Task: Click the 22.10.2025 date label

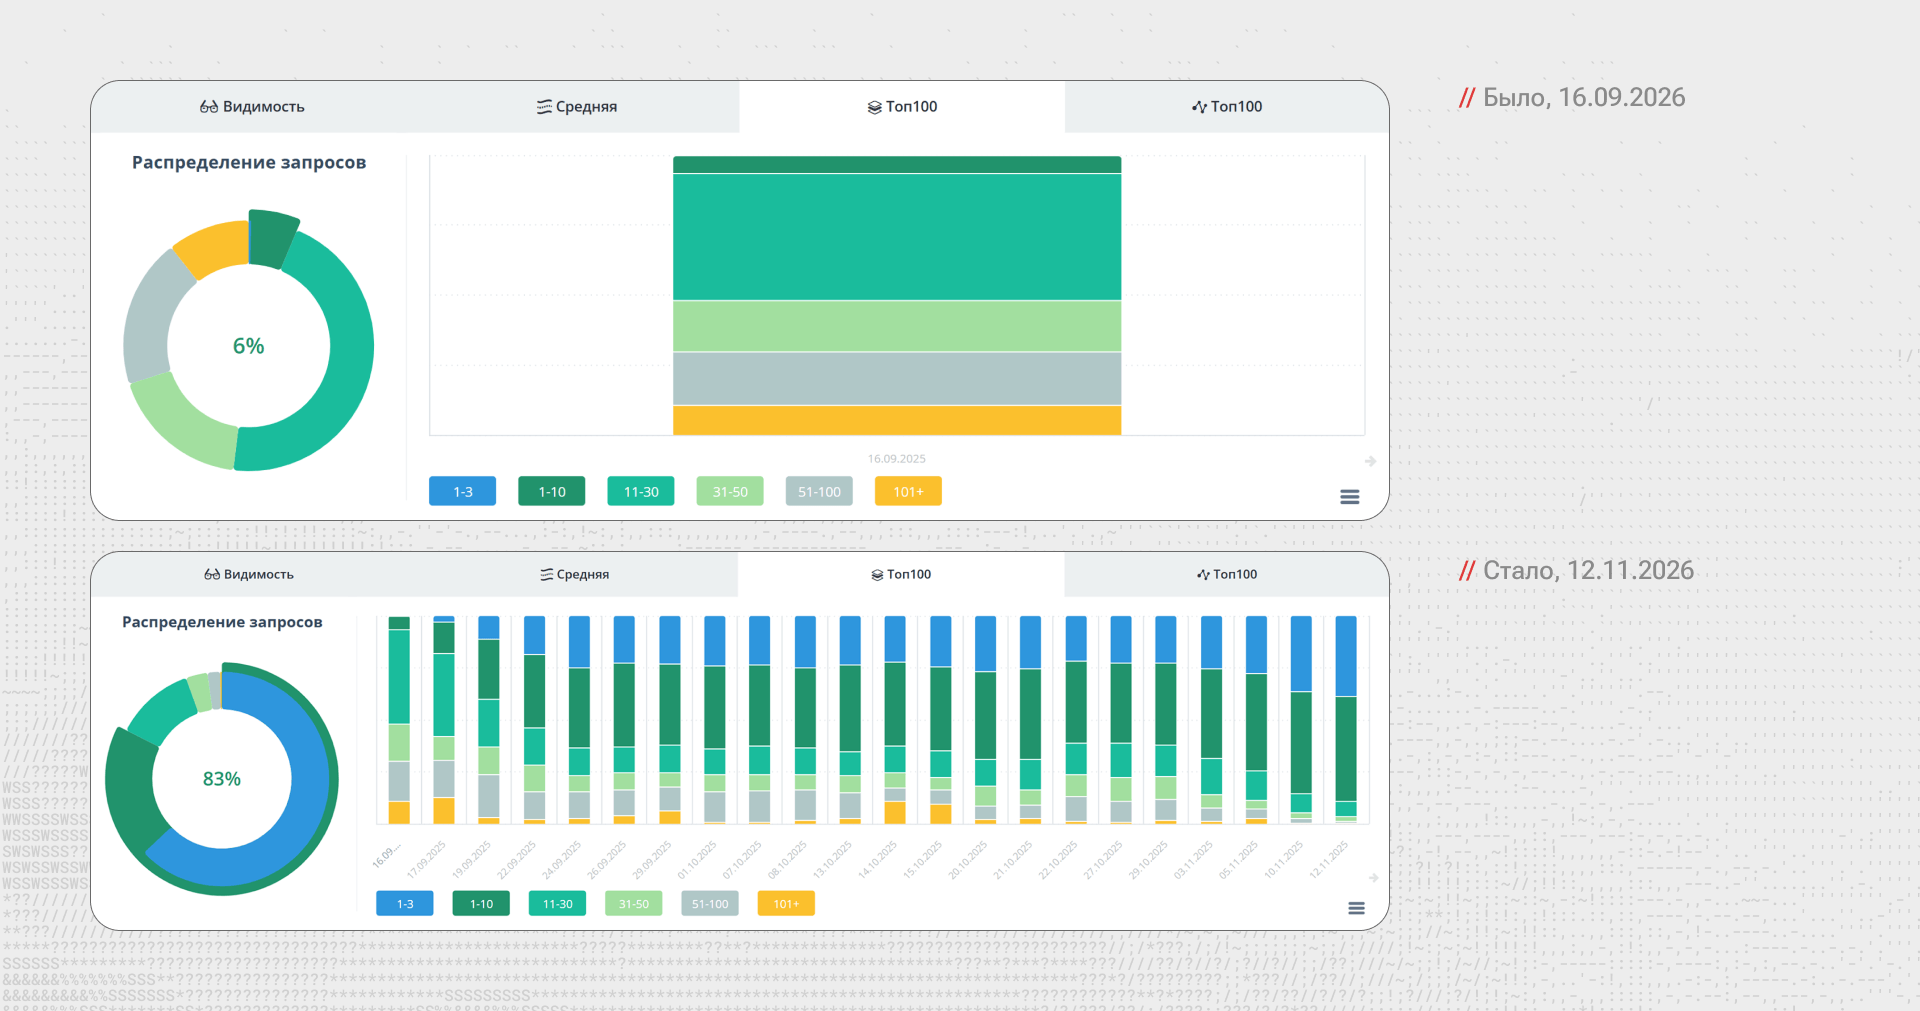Action: [x=1059, y=859]
